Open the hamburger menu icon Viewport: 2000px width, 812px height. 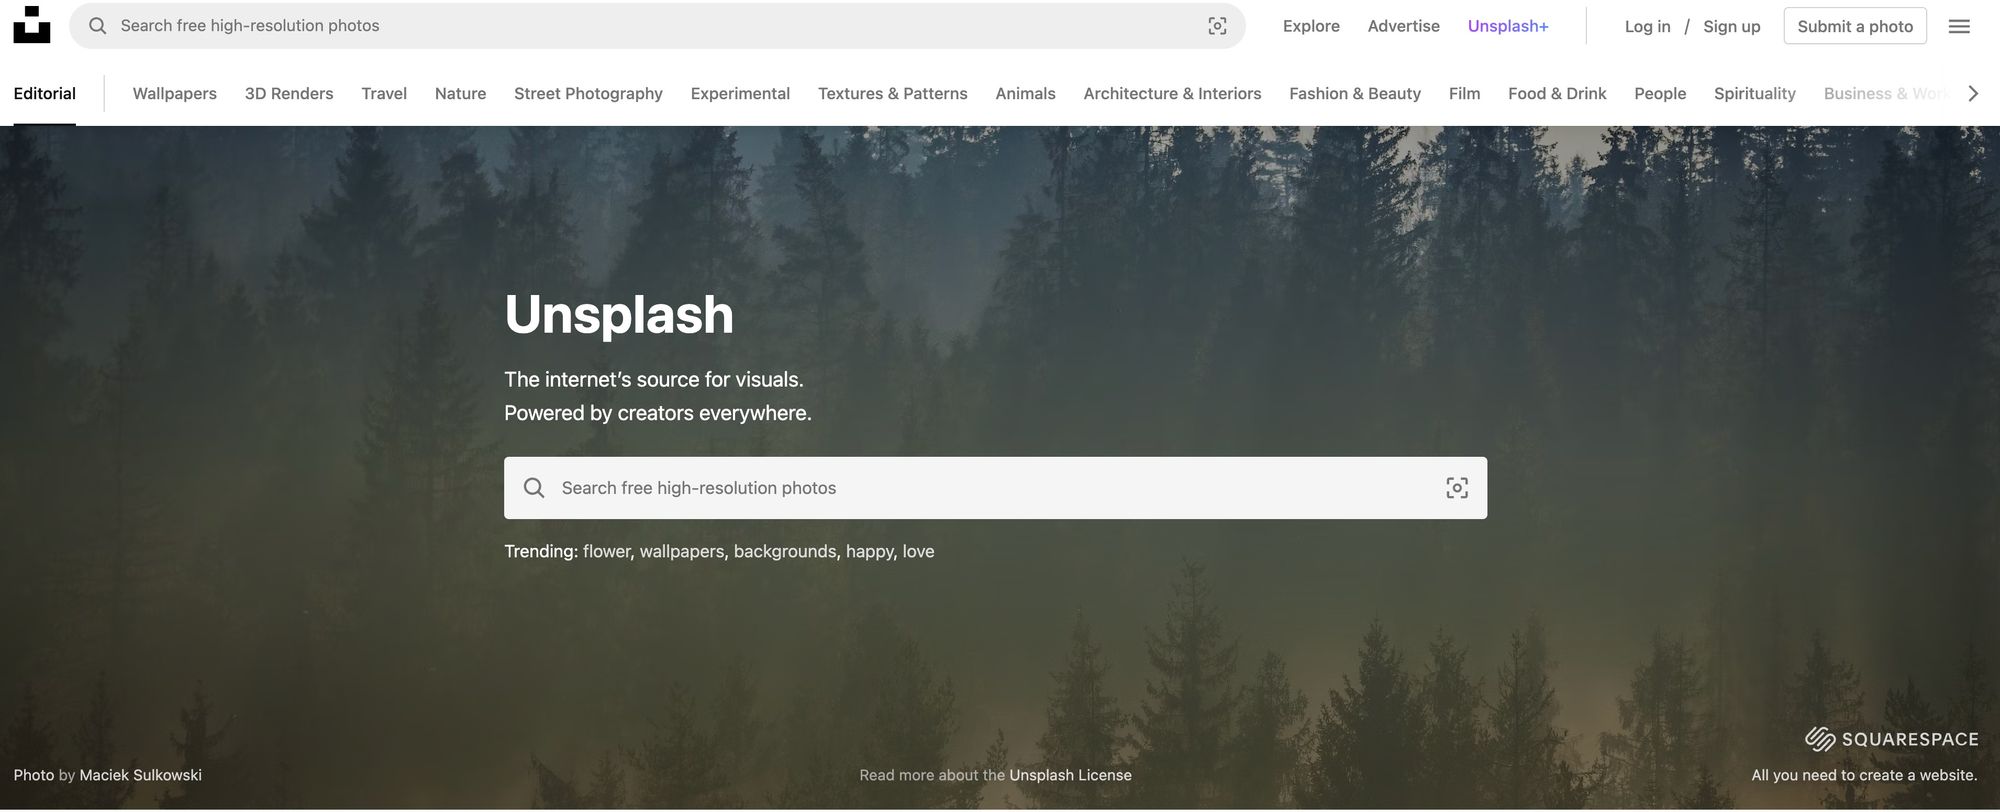[x=1959, y=26]
